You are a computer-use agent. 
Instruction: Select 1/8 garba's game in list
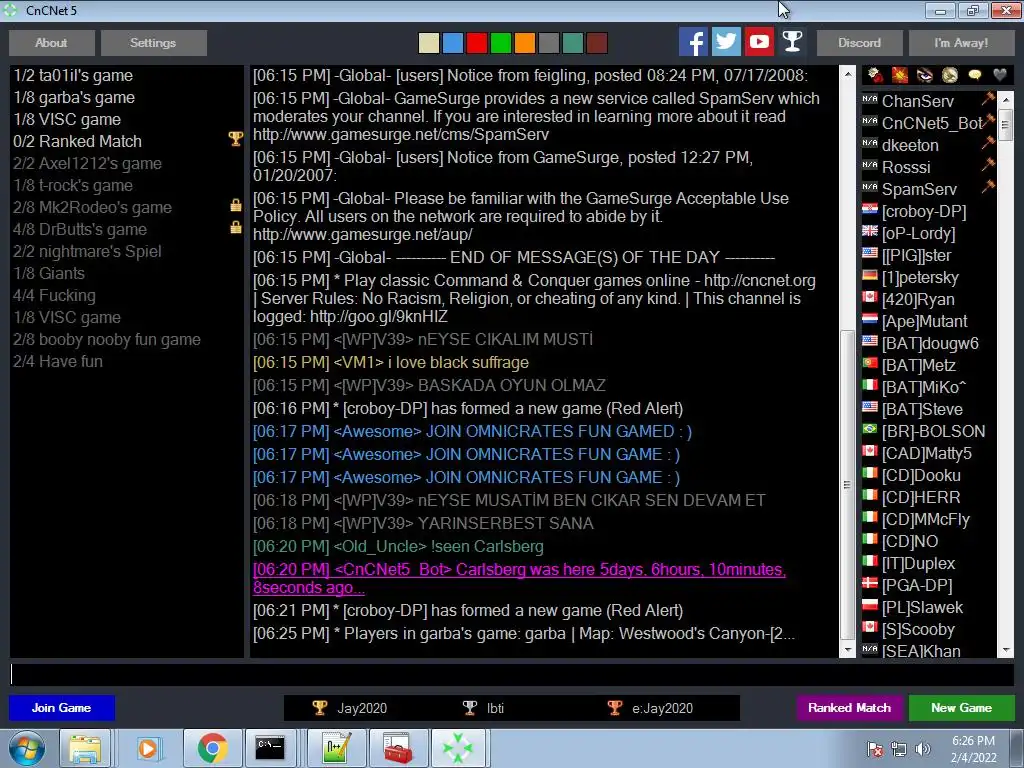click(x=127, y=98)
